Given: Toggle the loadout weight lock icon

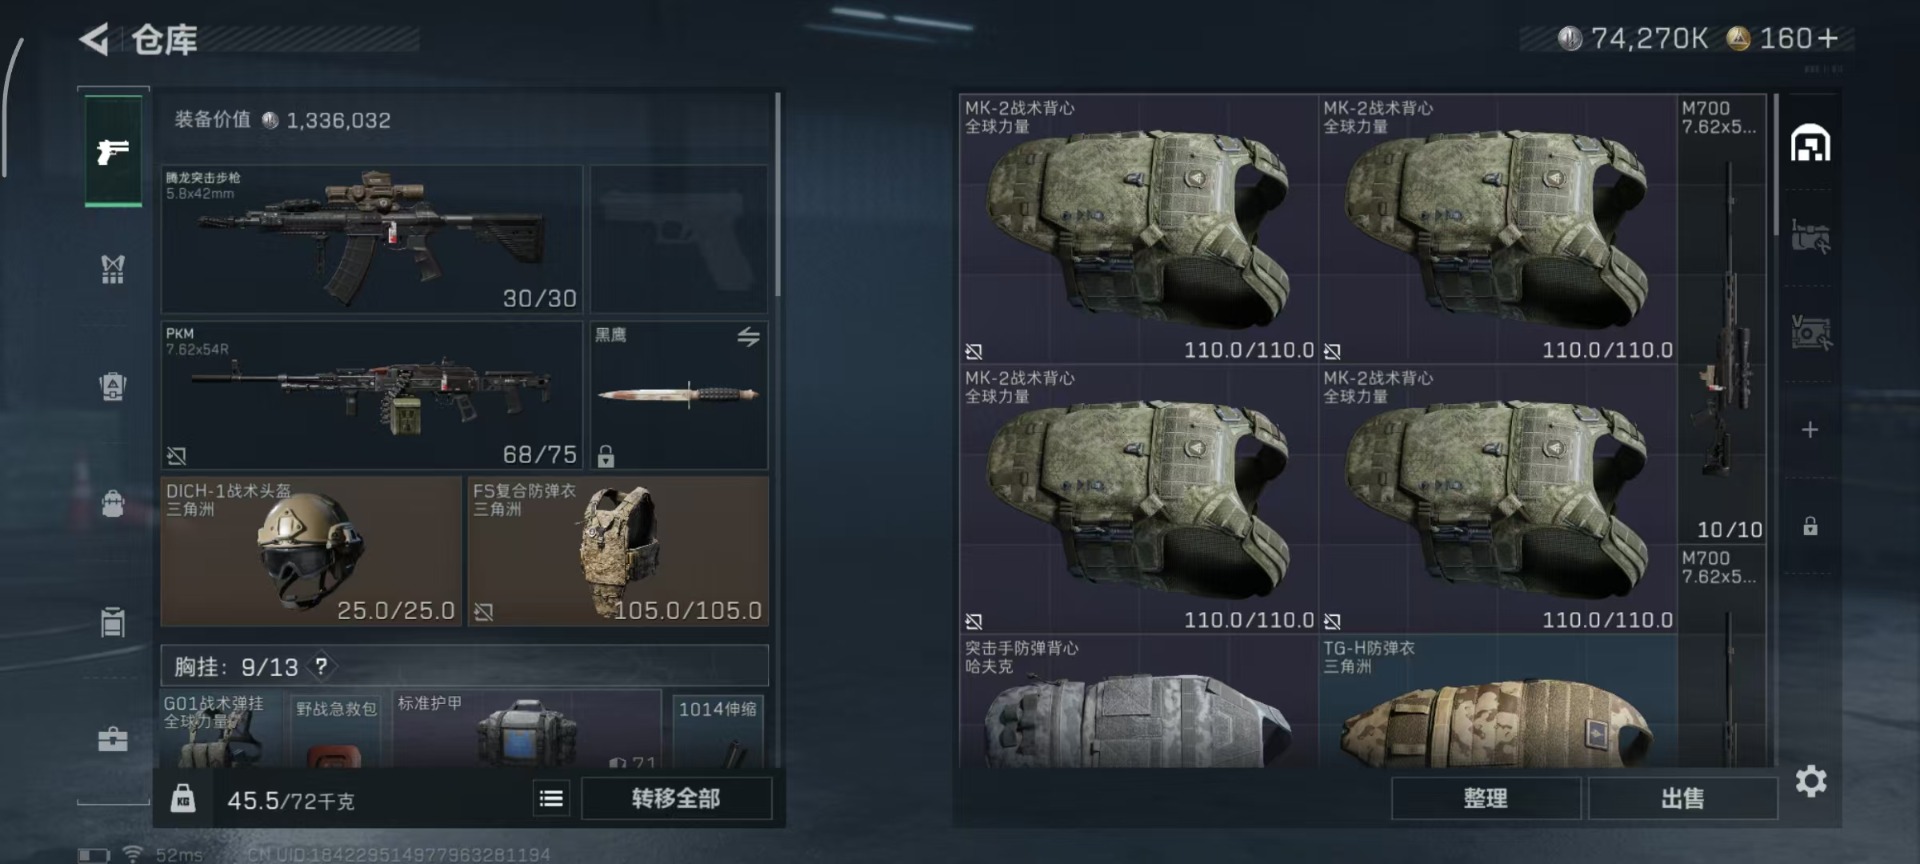Looking at the screenshot, I should 183,798.
